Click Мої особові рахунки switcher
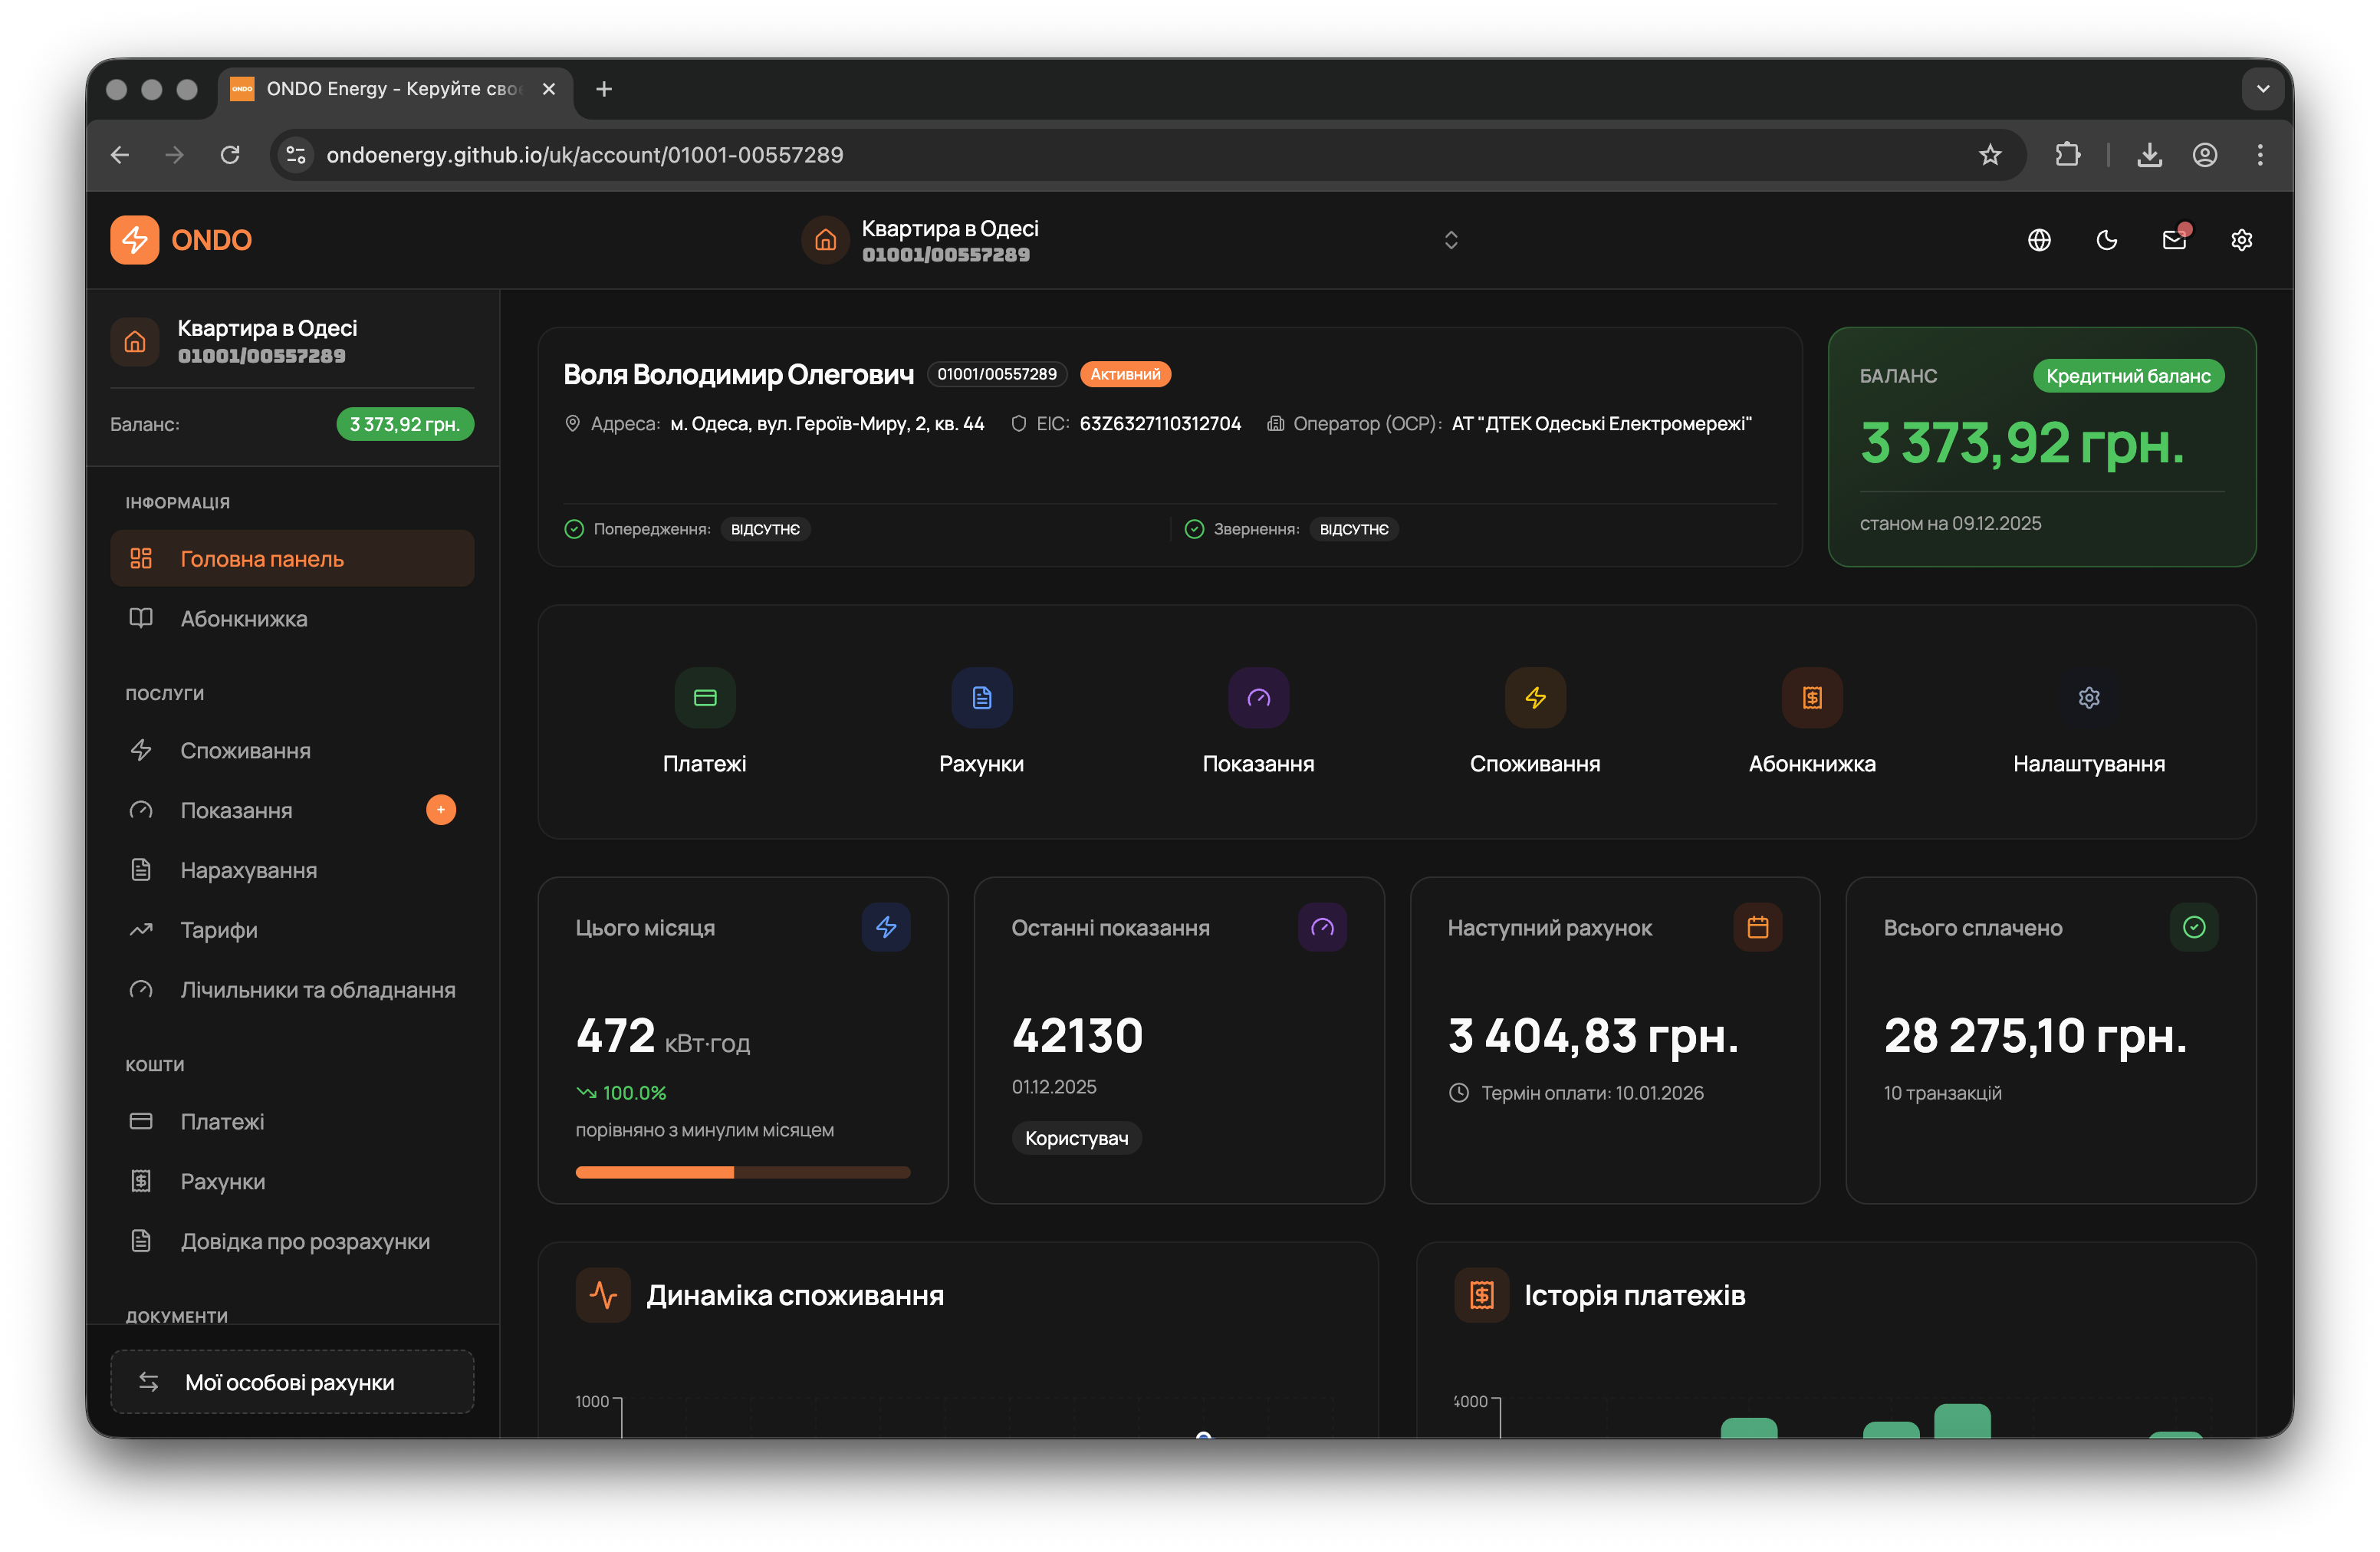2380x1552 pixels. 291,1382
